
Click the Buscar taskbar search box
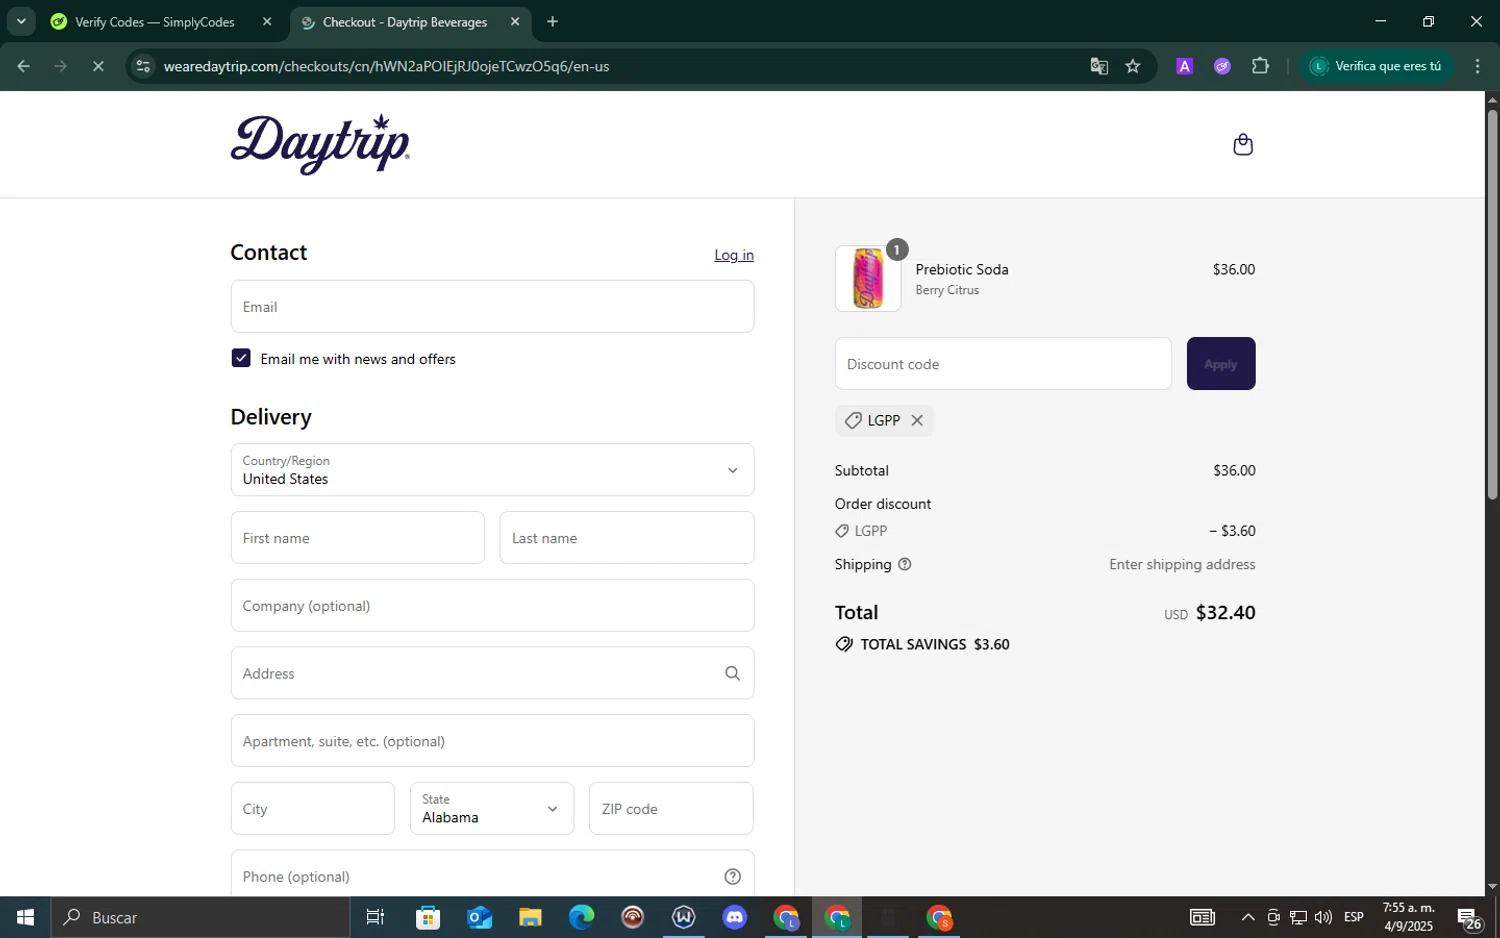pos(201,917)
